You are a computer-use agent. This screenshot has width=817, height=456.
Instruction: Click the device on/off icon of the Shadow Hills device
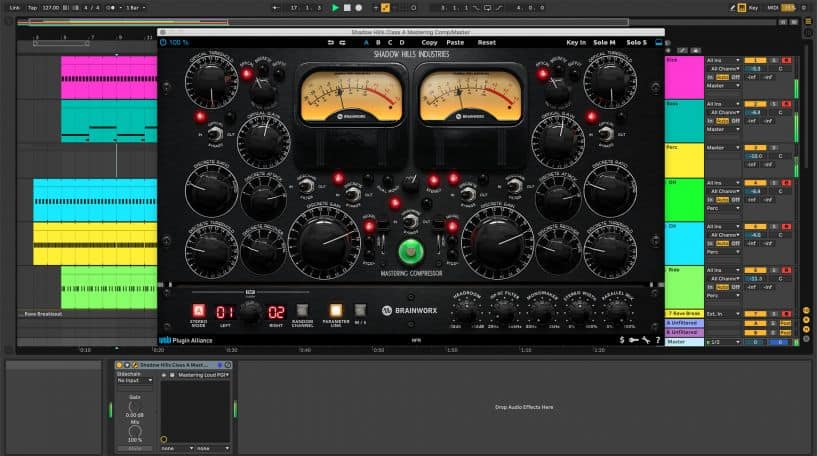119,365
